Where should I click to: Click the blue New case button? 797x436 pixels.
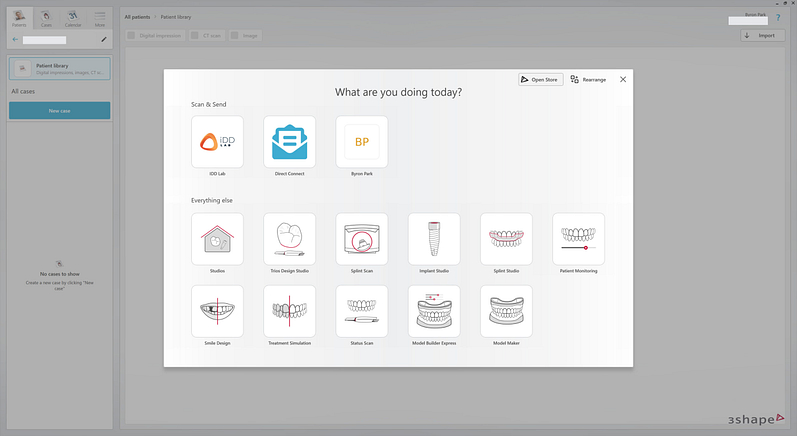(x=60, y=111)
